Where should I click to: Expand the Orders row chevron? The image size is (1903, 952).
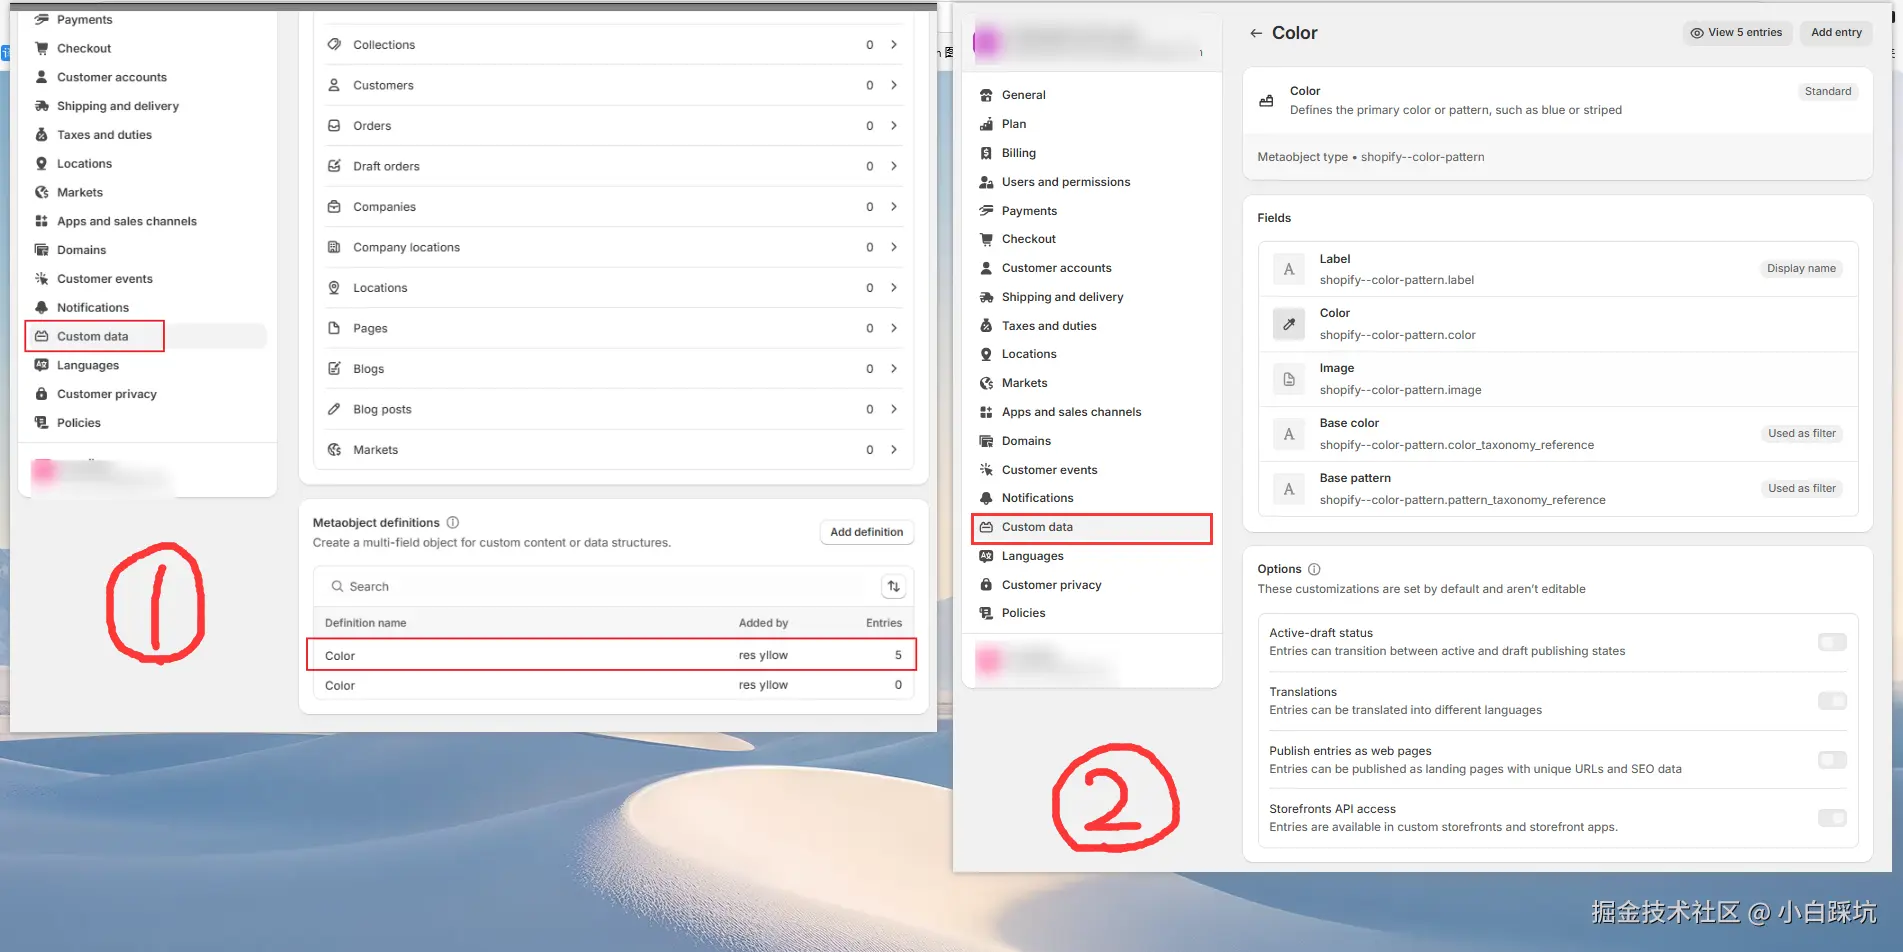[894, 125]
